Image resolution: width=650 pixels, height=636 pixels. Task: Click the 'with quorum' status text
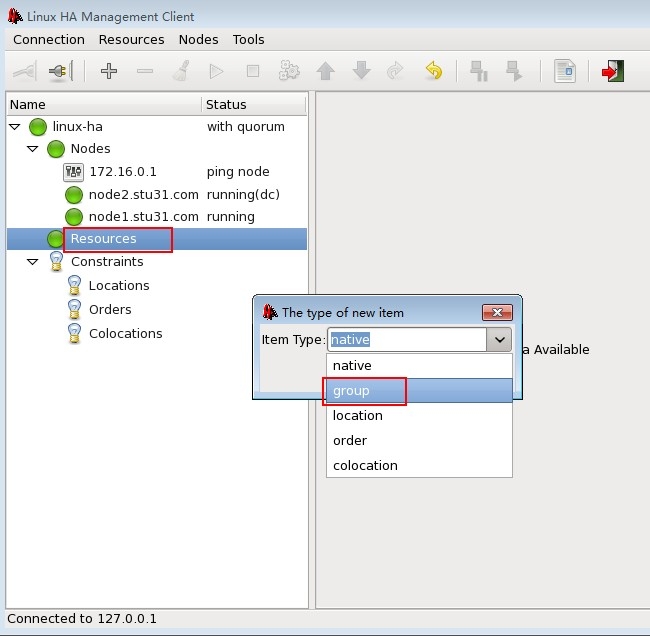(x=246, y=126)
